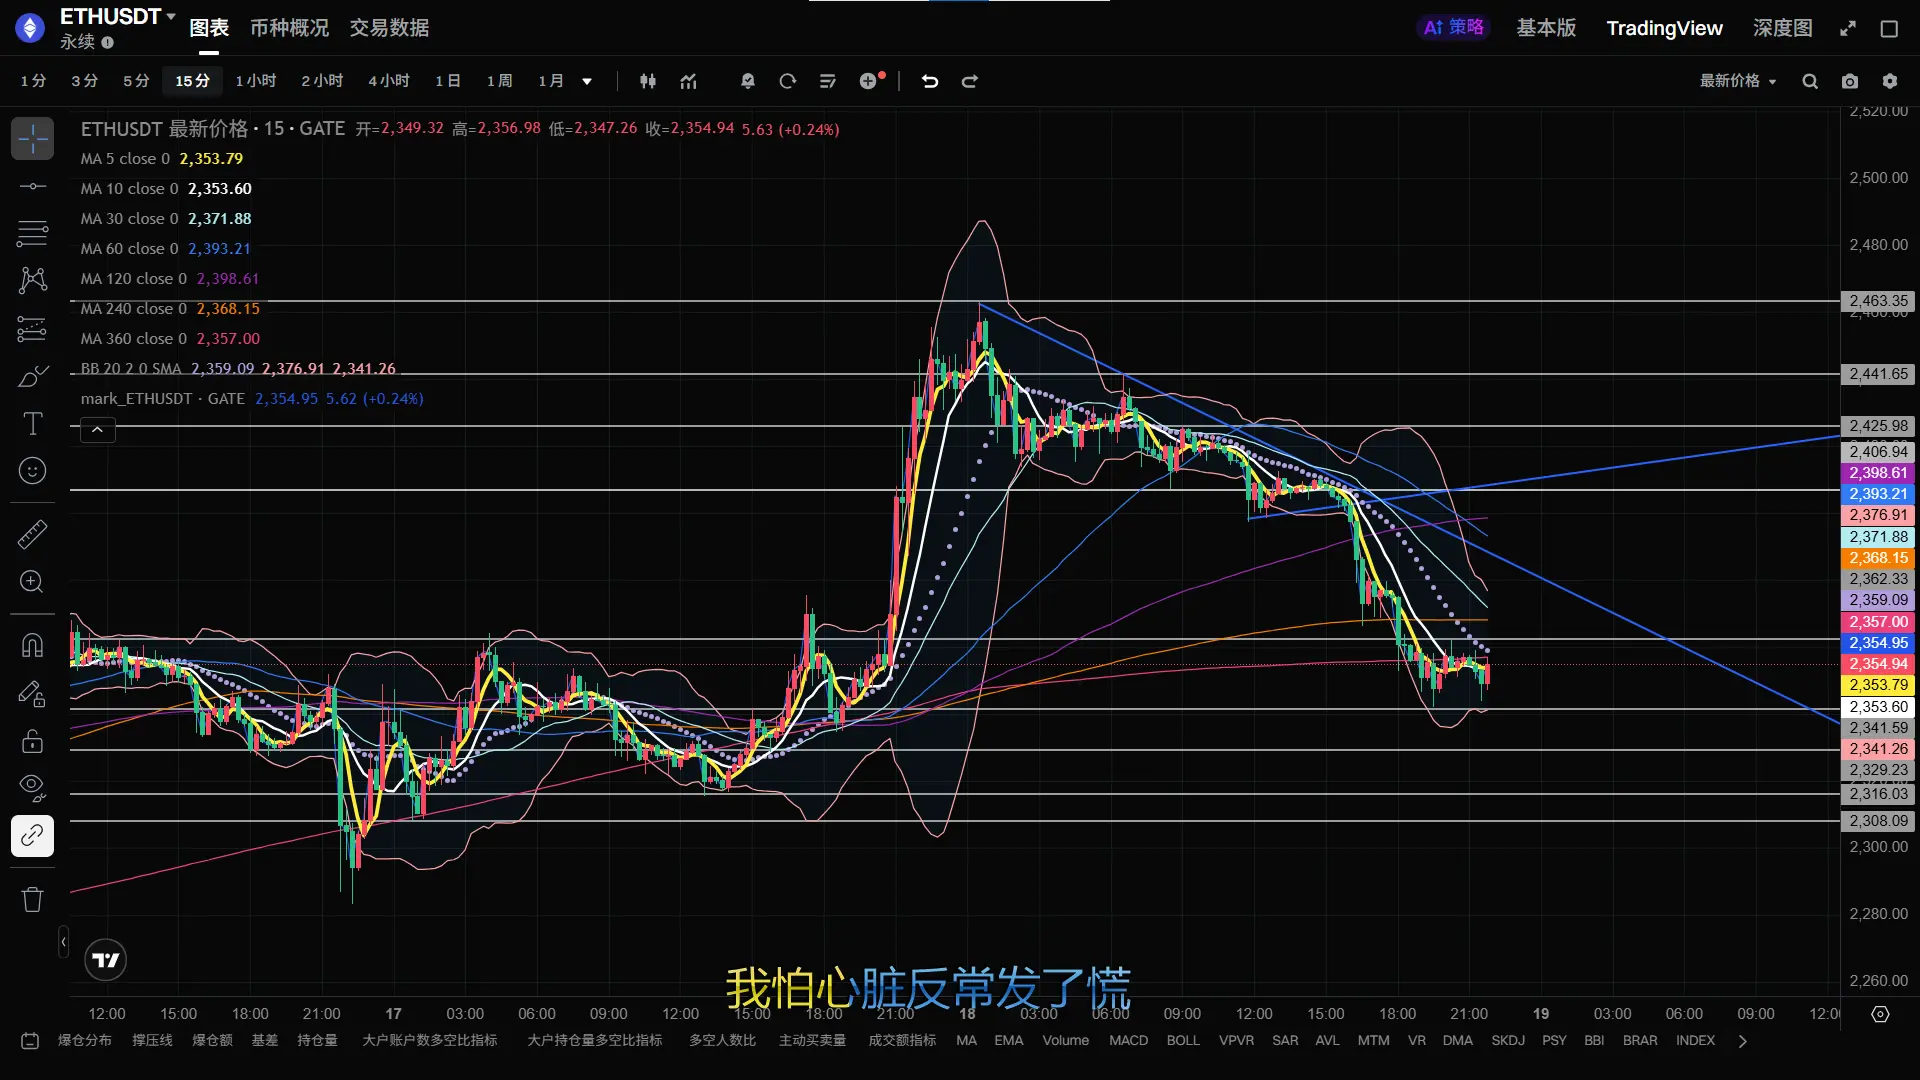Open the 最新价格 price type dropdown

1738,81
